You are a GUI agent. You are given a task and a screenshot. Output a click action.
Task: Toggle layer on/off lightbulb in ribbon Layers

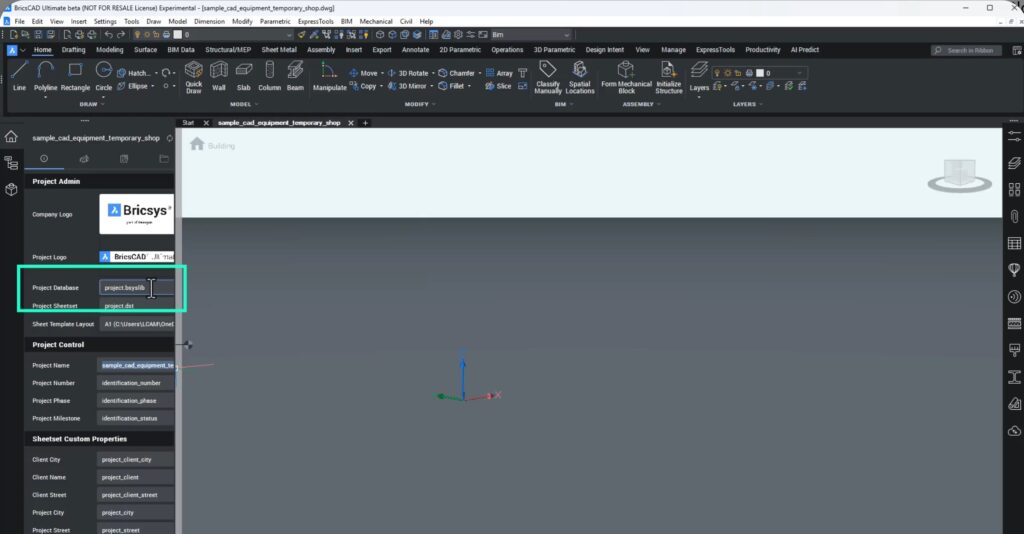(717, 73)
